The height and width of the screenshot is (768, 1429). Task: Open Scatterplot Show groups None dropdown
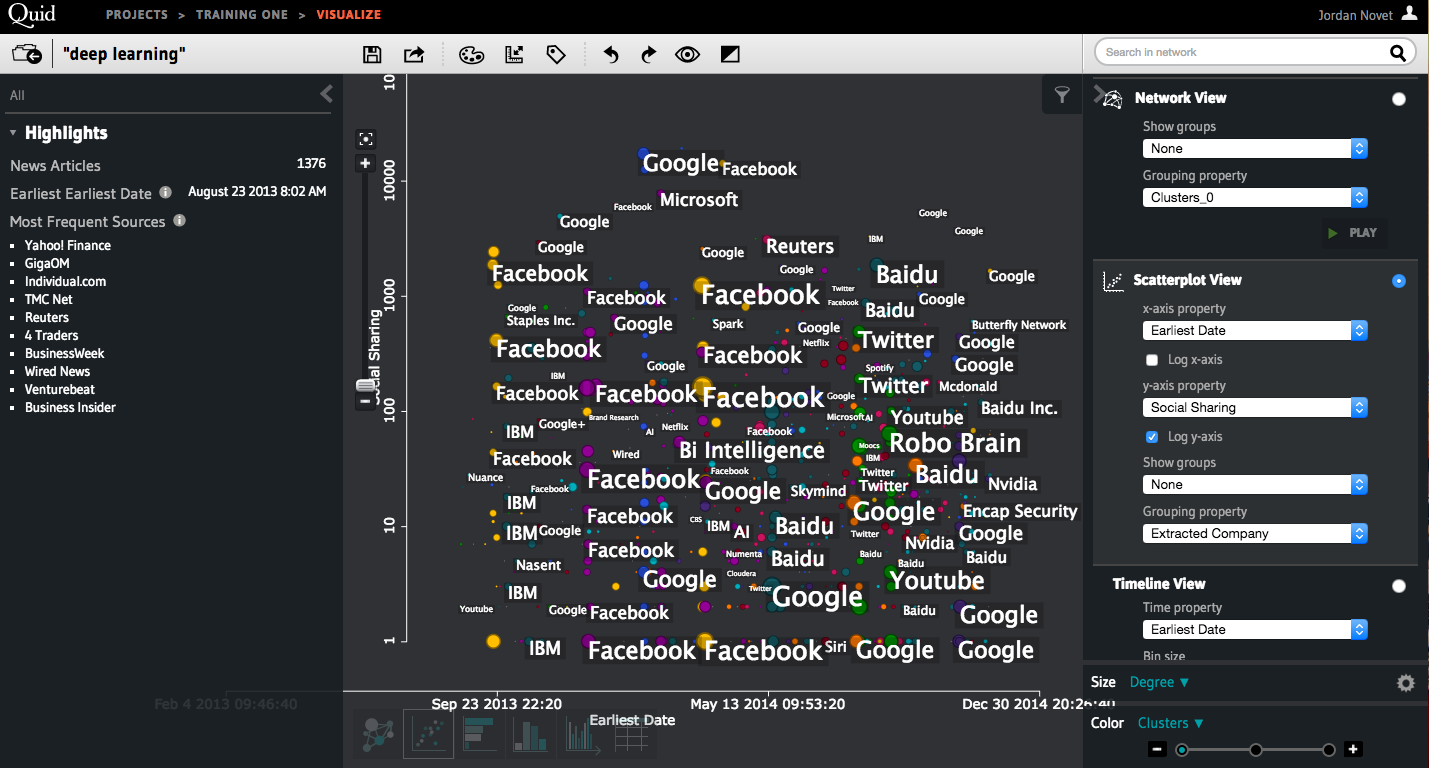(1255, 484)
